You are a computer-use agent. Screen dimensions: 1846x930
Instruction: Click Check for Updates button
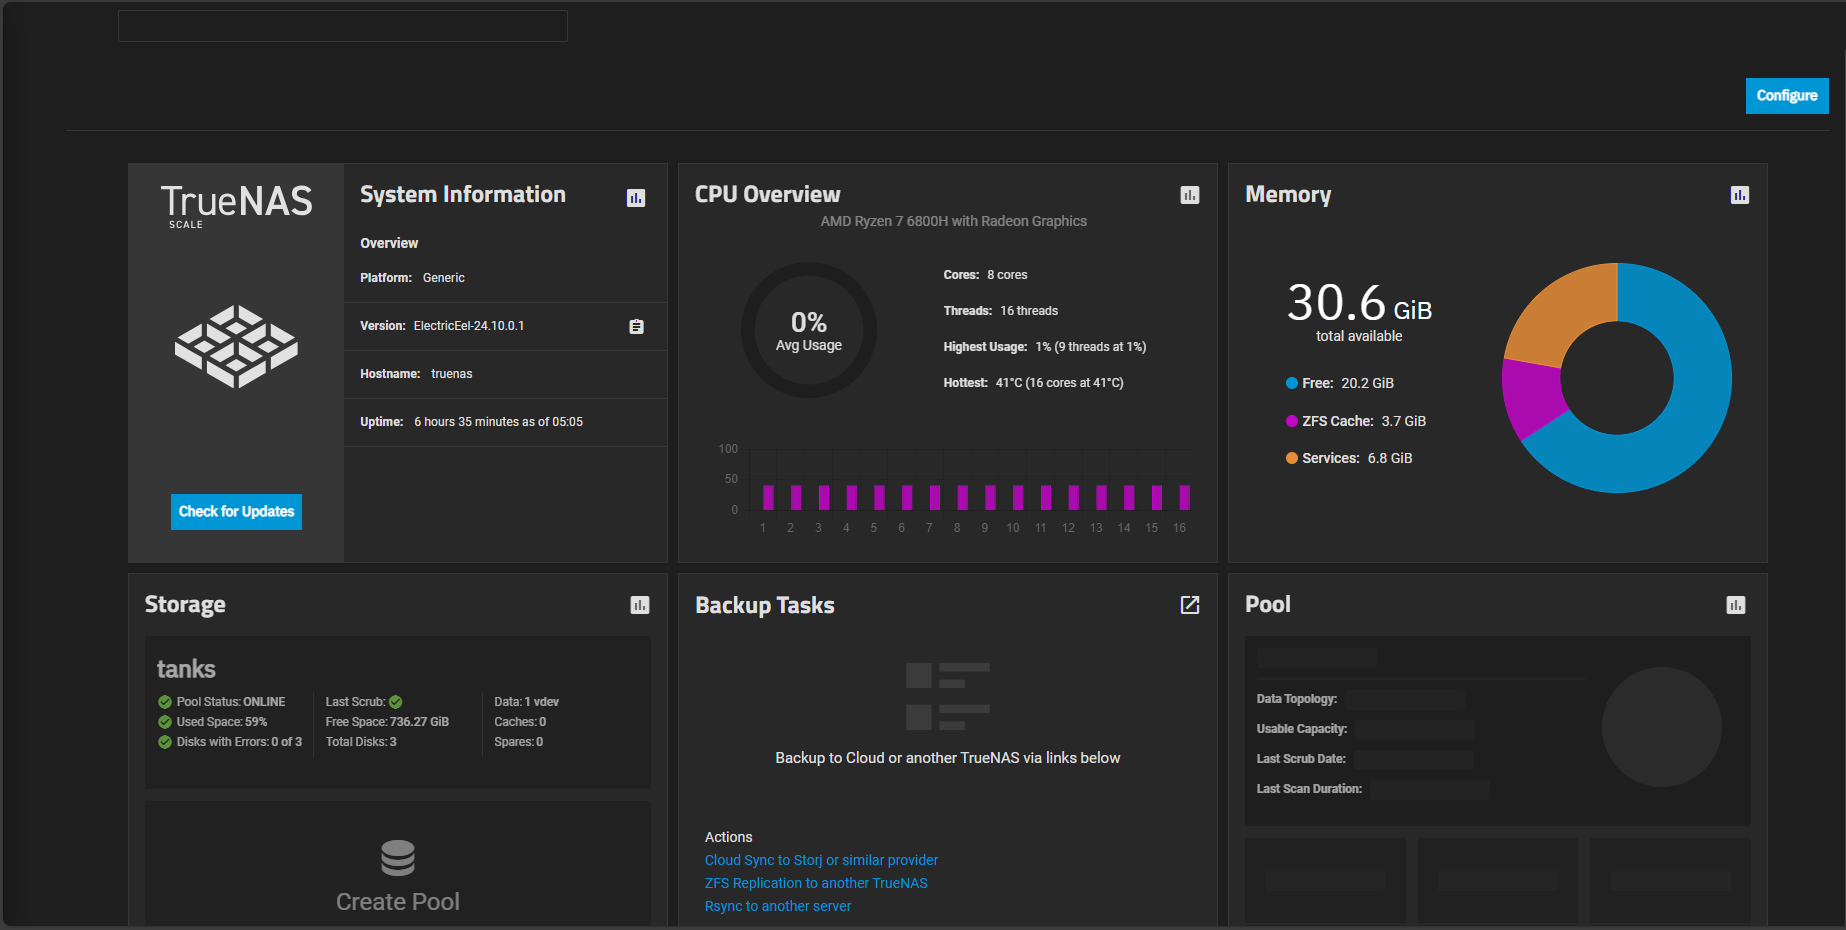click(x=236, y=512)
